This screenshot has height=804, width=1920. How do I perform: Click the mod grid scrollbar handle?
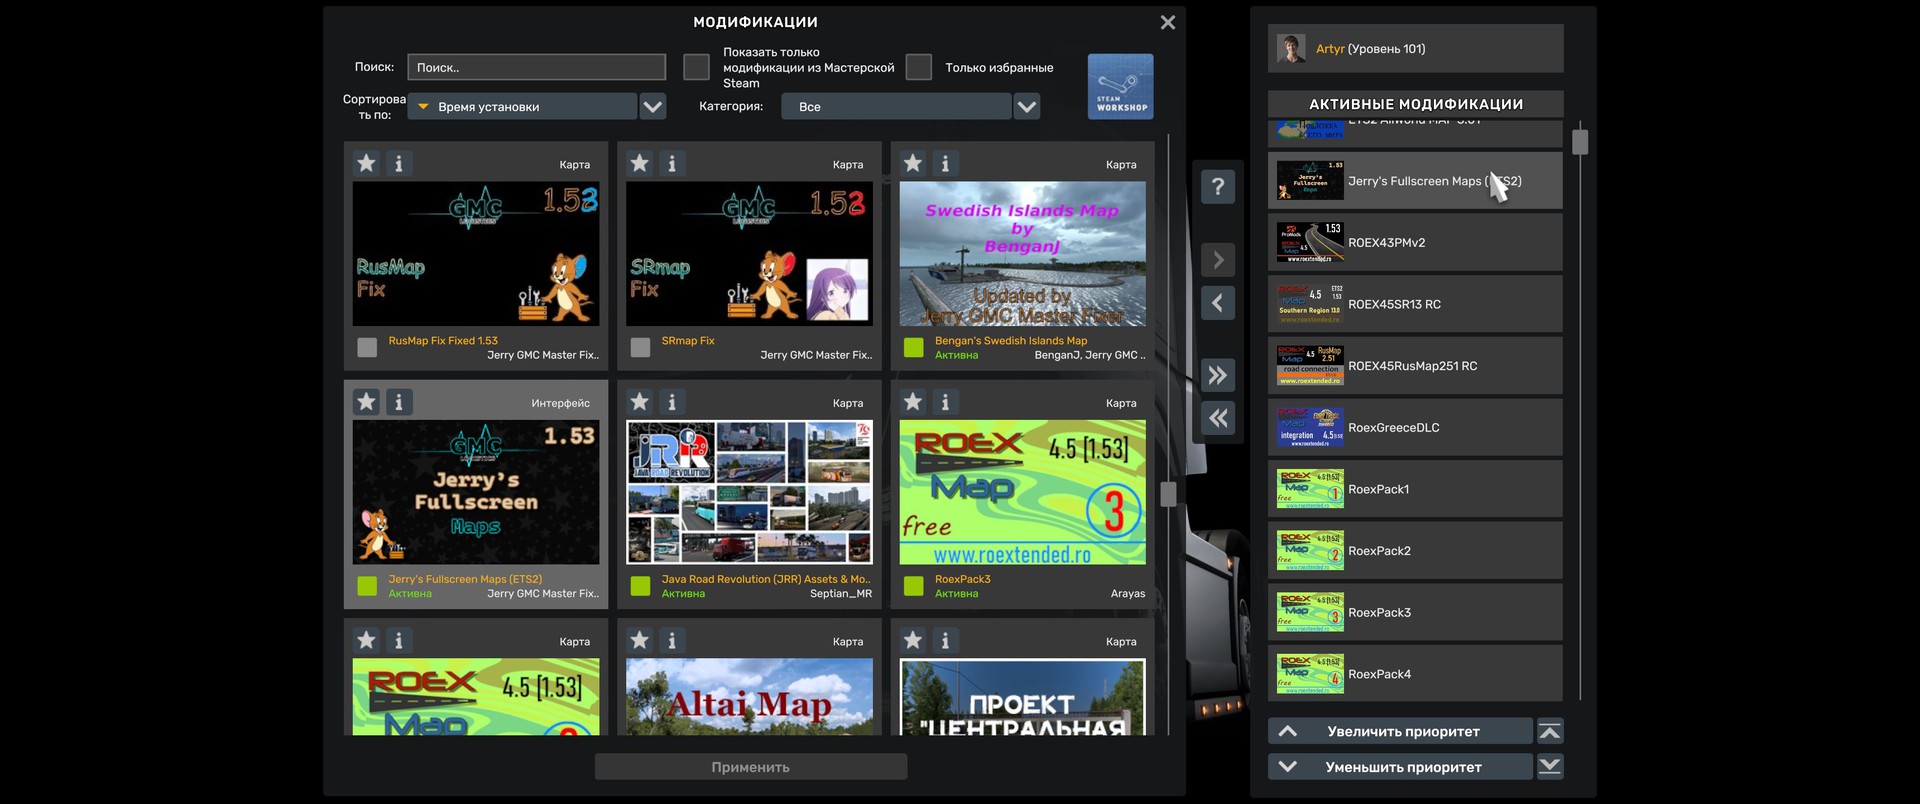1168,494
